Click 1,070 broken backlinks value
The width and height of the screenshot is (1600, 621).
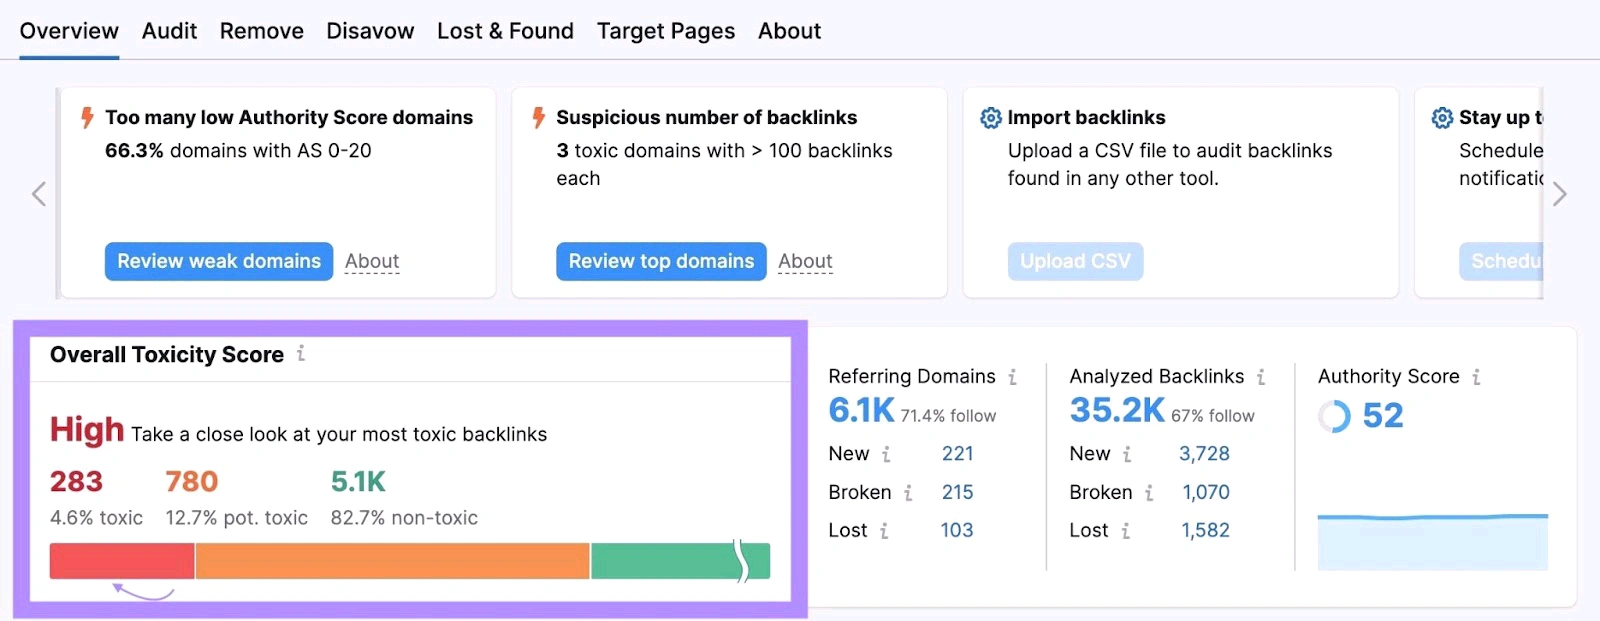point(1206,492)
